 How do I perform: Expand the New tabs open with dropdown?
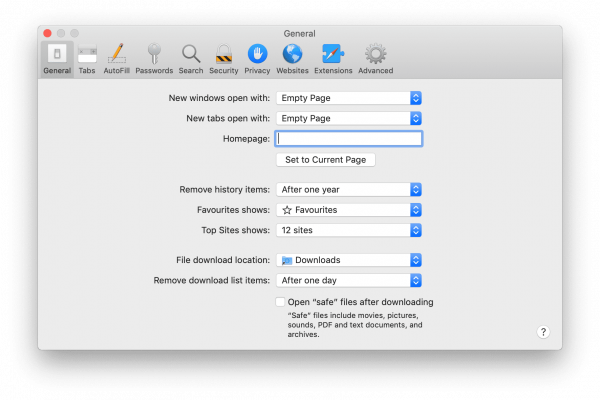pyautogui.click(x=349, y=118)
